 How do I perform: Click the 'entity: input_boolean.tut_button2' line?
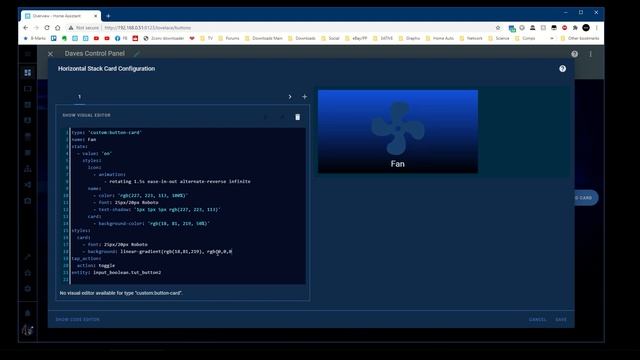tap(116, 273)
